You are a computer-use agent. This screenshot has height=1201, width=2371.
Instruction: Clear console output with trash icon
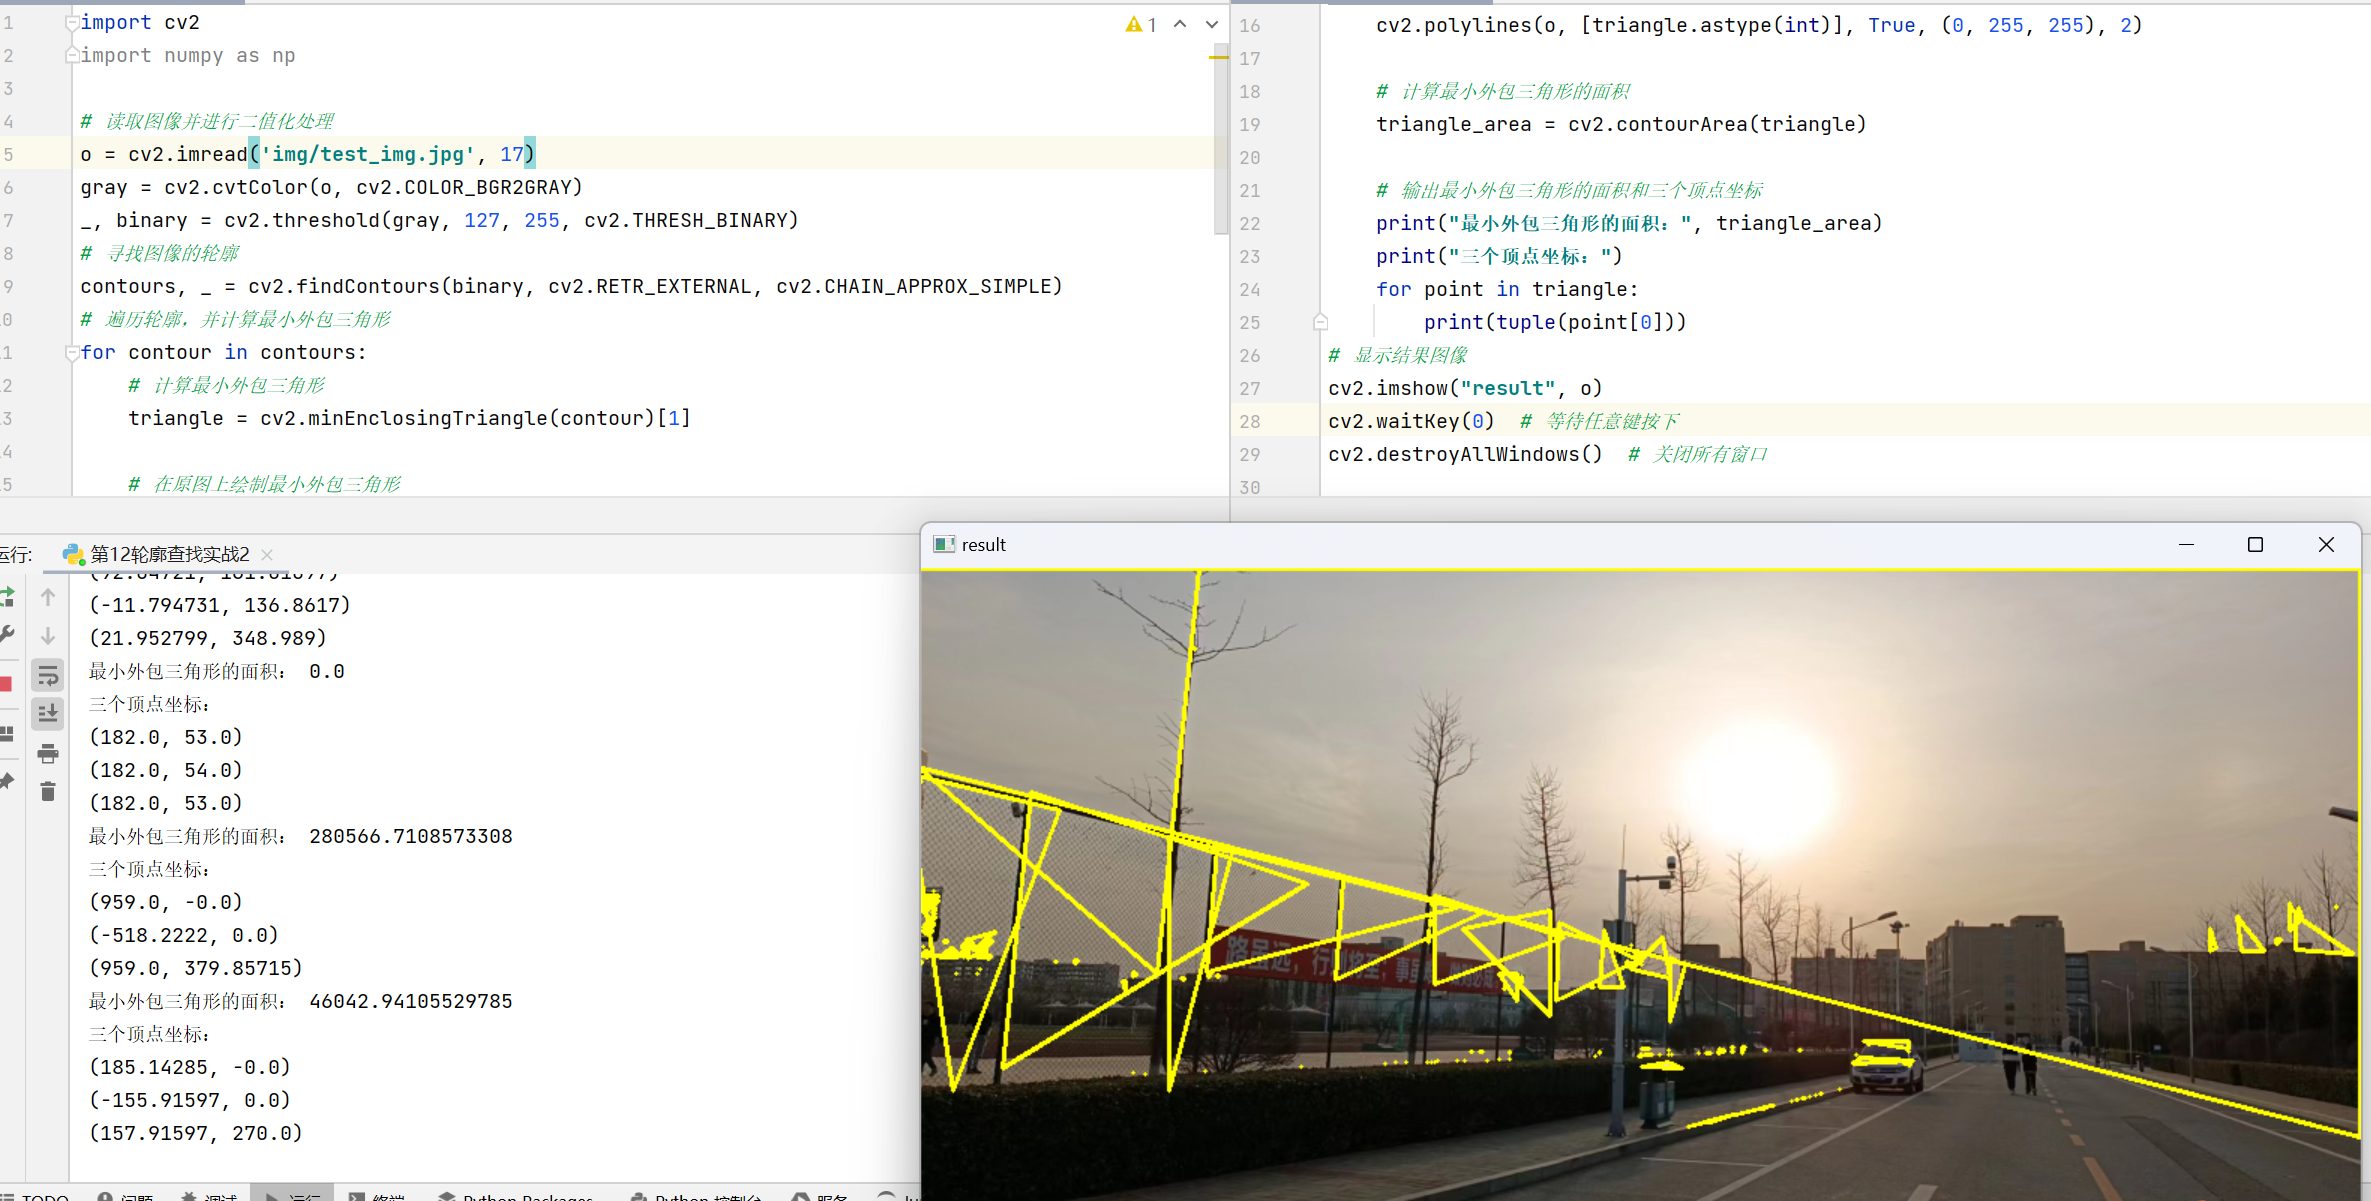(x=48, y=792)
